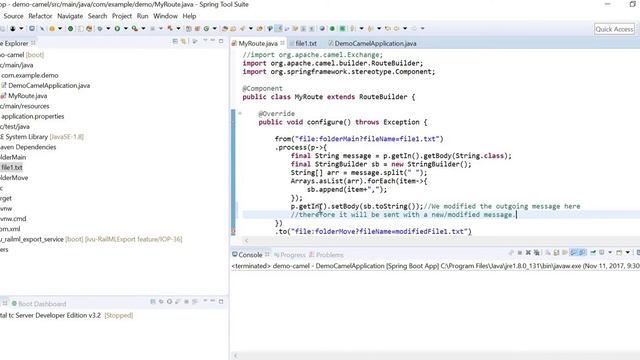This screenshot has width=640, height=360.
Task: Open the Source menu
Action: point(13,16)
